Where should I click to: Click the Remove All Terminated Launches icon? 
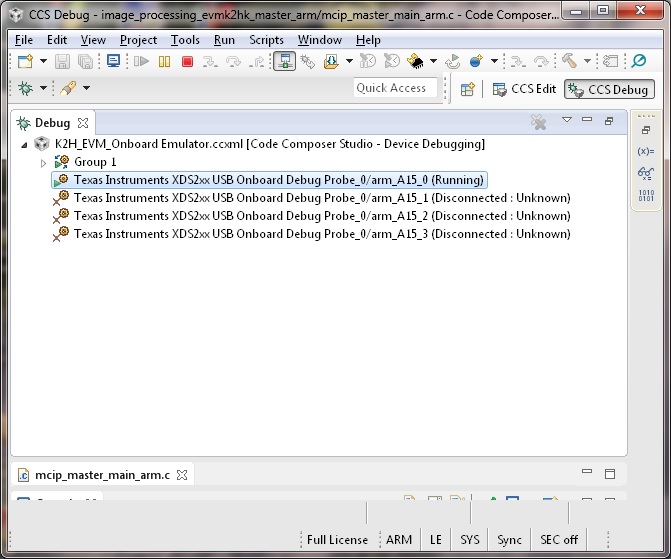[x=539, y=123]
